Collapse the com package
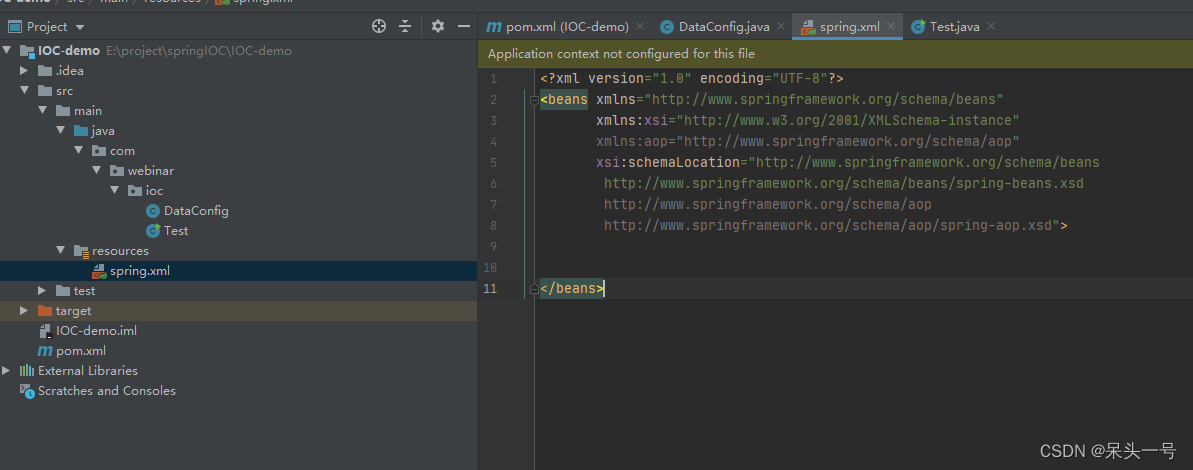Screen dimensions: 1193x470 tap(79, 151)
